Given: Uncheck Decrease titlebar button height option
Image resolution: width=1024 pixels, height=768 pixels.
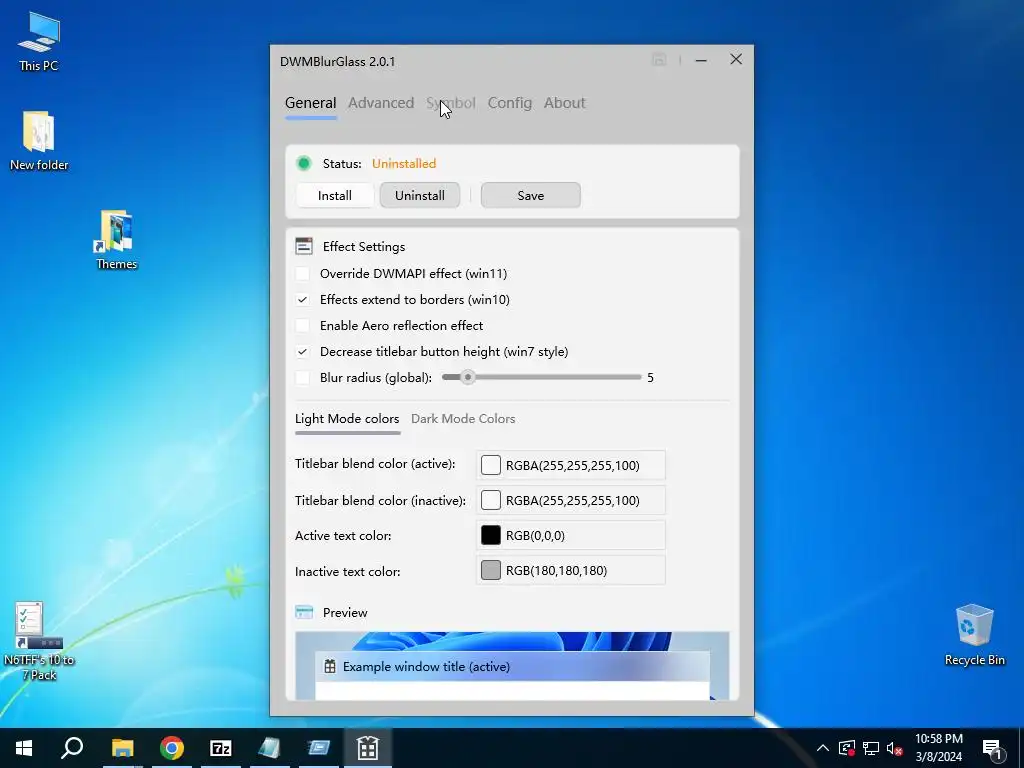Looking at the screenshot, I should (x=302, y=351).
